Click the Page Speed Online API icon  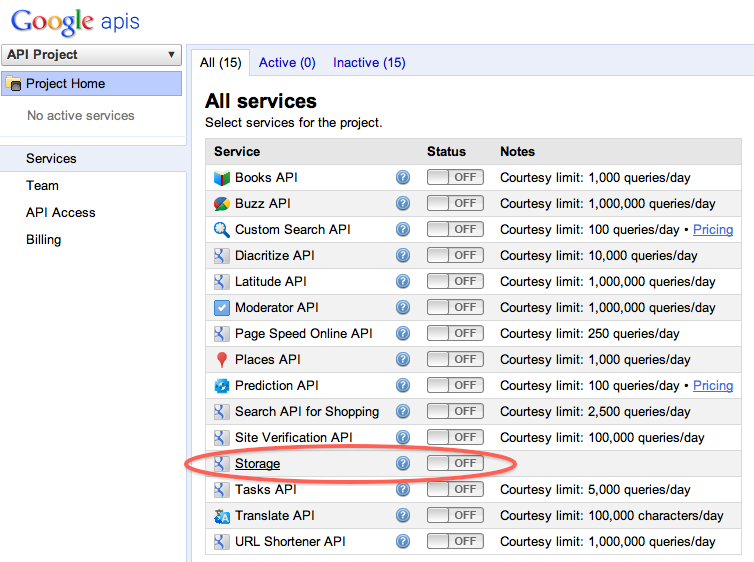[220, 334]
